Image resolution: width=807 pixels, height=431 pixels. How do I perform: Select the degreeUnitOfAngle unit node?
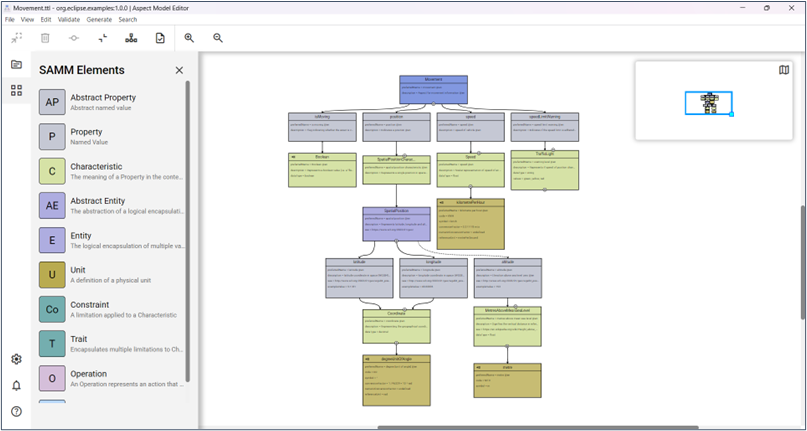(396, 380)
